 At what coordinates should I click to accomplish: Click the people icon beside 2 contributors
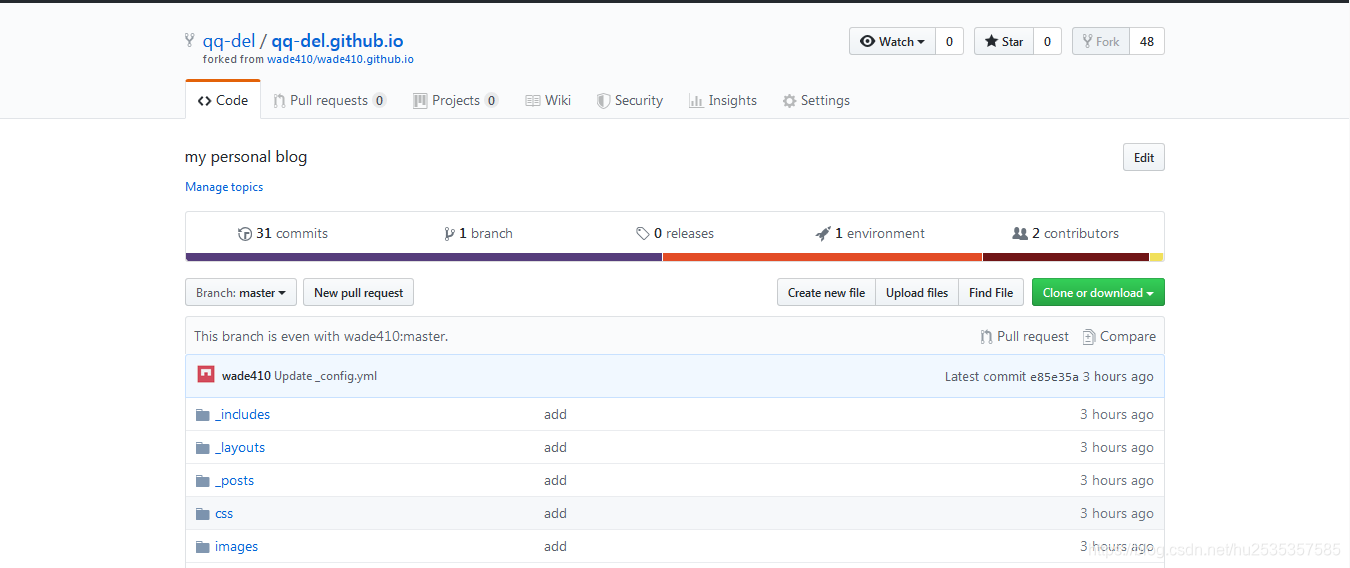(1020, 234)
